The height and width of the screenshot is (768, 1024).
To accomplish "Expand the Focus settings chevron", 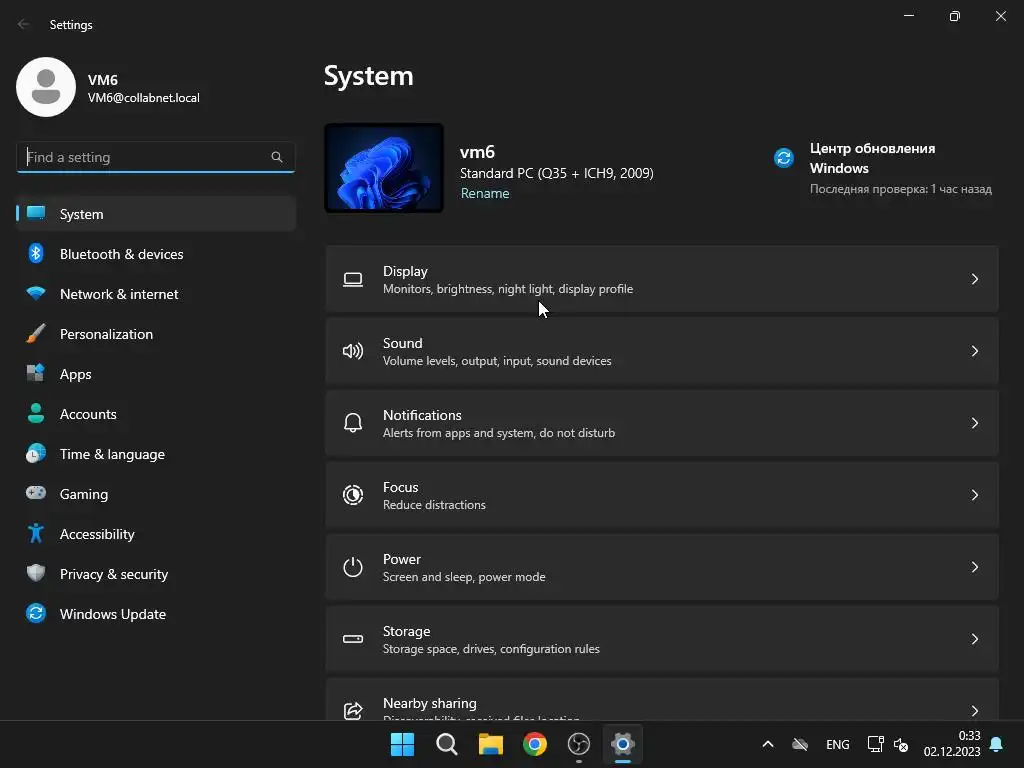I will coord(974,495).
